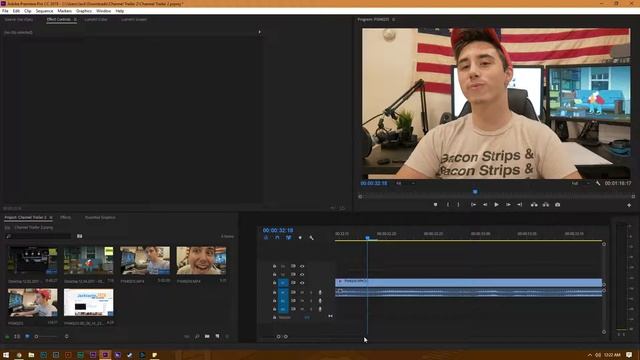Switch to Source monitor tab
This screenshot has width=640, height=360.
point(19,19)
